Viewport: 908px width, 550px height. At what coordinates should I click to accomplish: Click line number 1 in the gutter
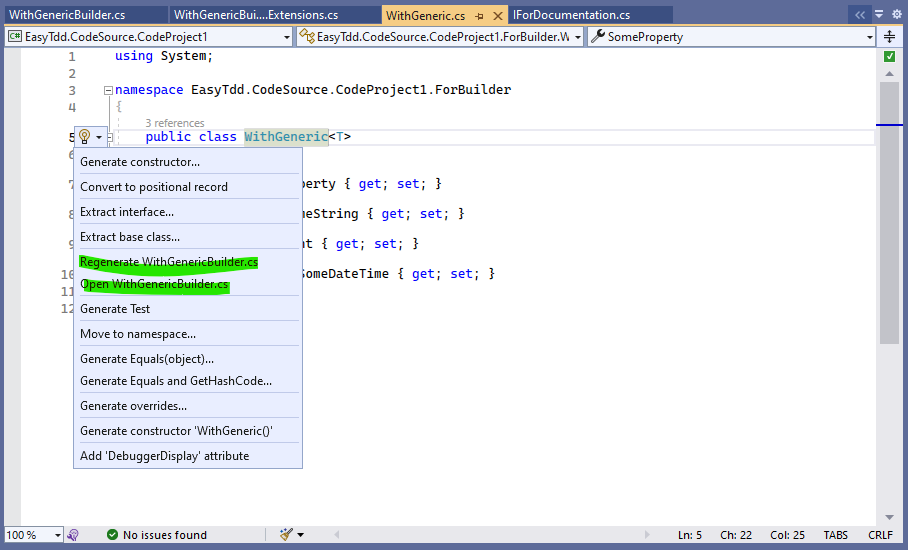tap(72, 56)
